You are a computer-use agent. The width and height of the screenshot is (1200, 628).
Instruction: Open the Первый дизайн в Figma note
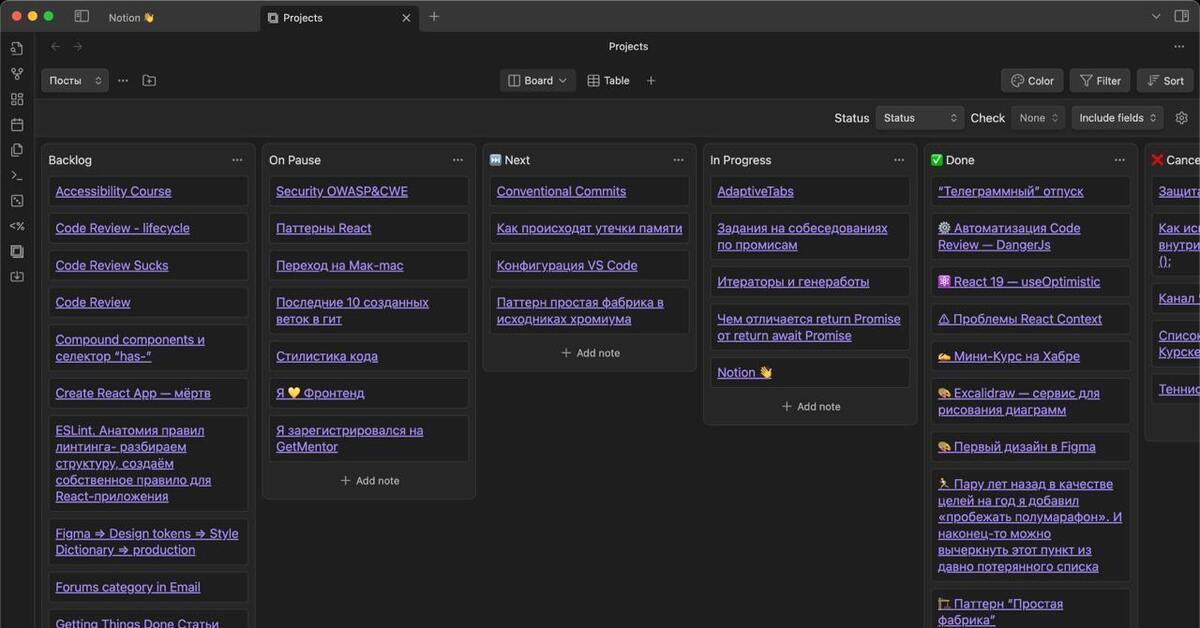click(x=1017, y=447)
